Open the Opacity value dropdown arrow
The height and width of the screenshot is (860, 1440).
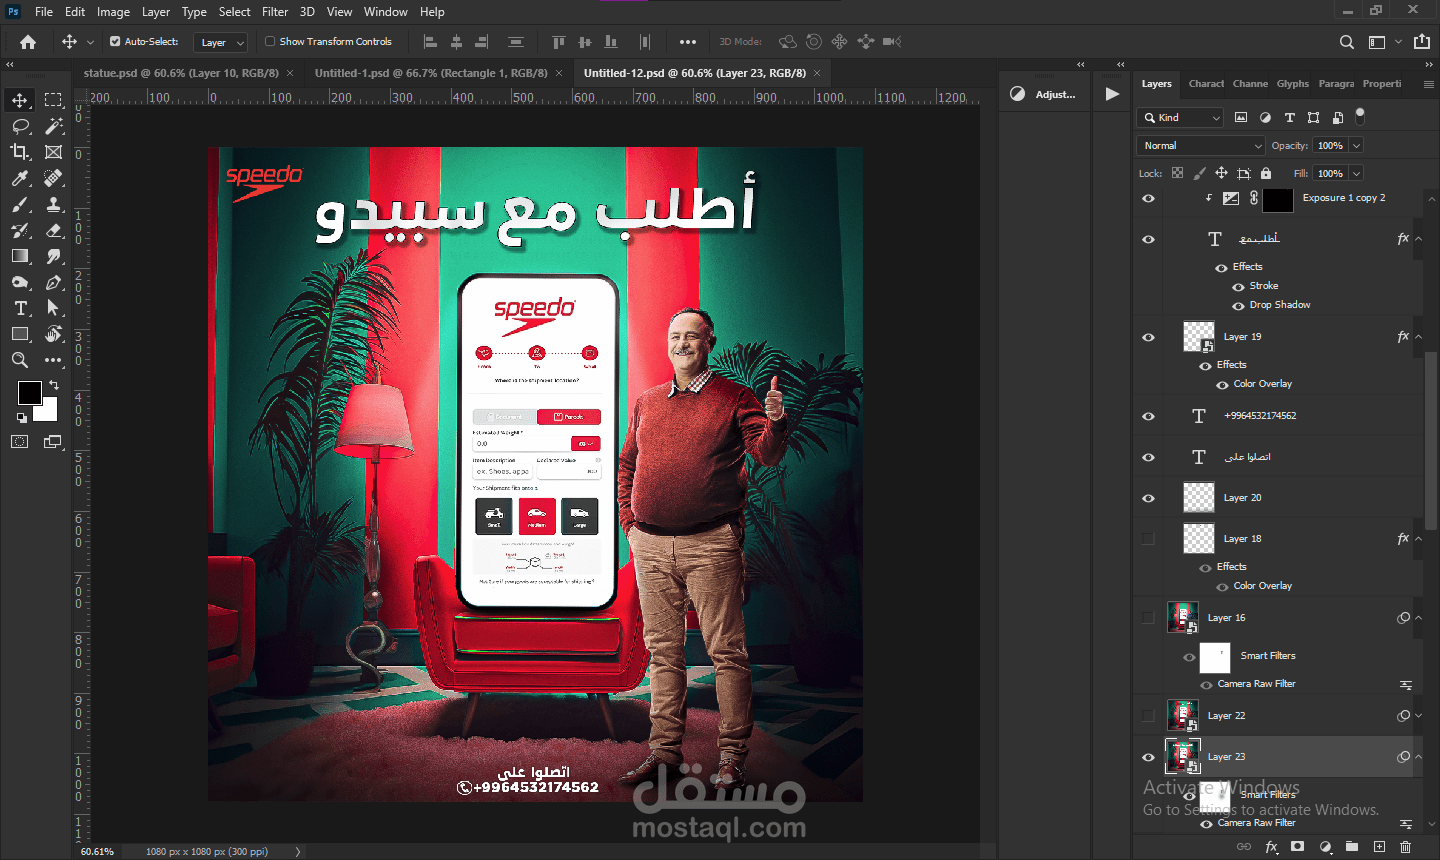coord(1357,146)
